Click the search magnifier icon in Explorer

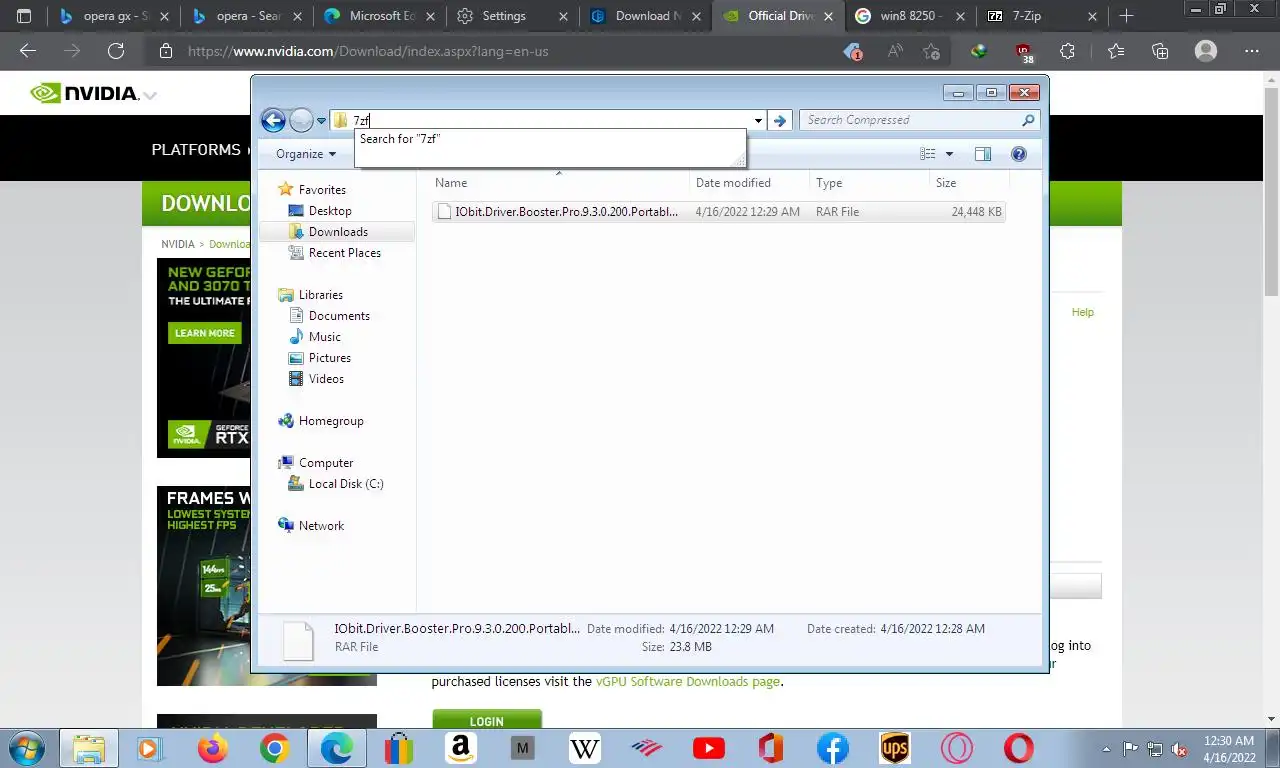tap(1028, 120)
